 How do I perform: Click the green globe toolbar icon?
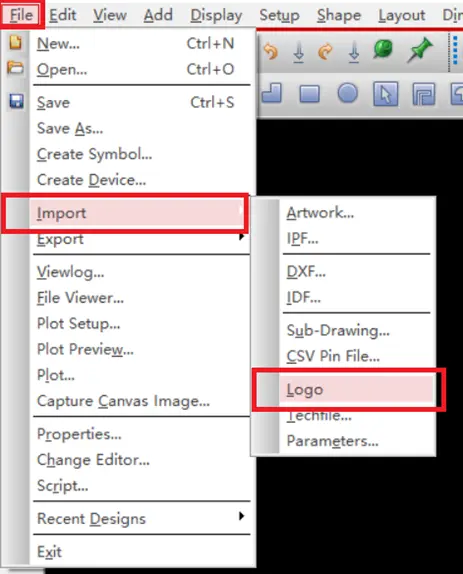tap(383, 49)
